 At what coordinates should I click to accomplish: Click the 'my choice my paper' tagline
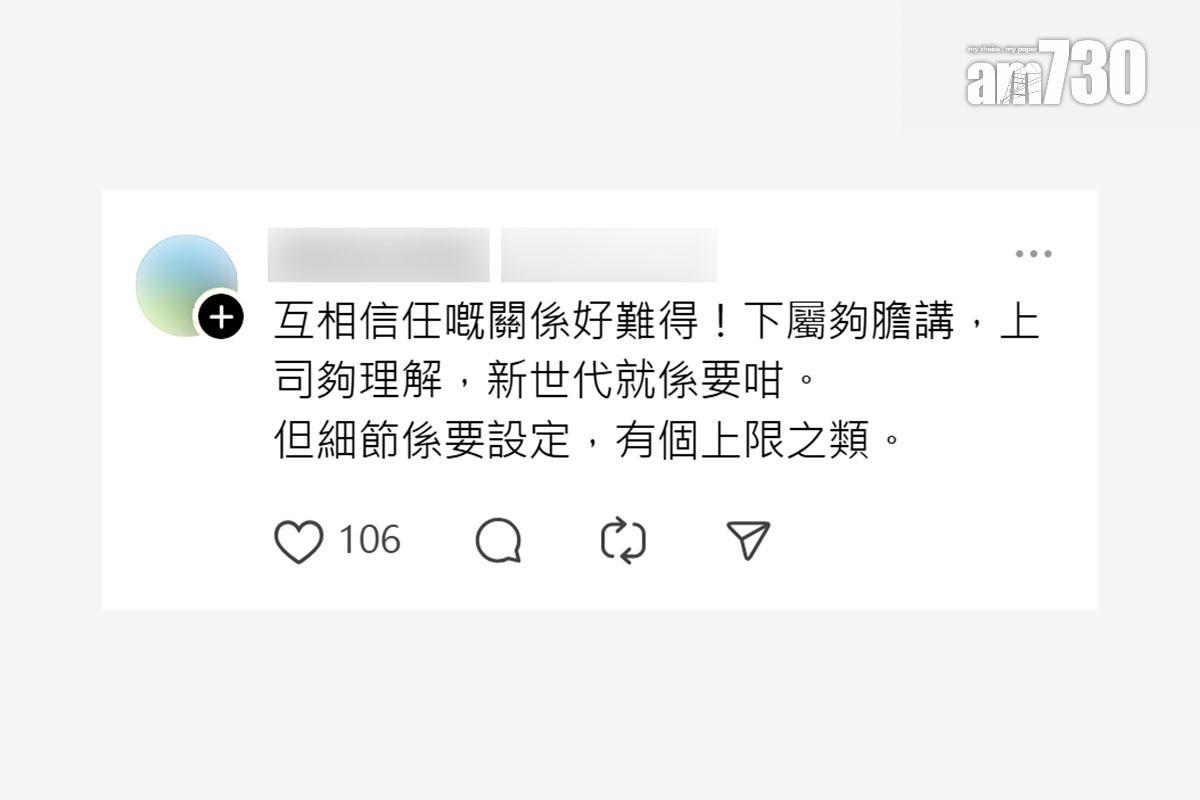(x=1001, y=48)
